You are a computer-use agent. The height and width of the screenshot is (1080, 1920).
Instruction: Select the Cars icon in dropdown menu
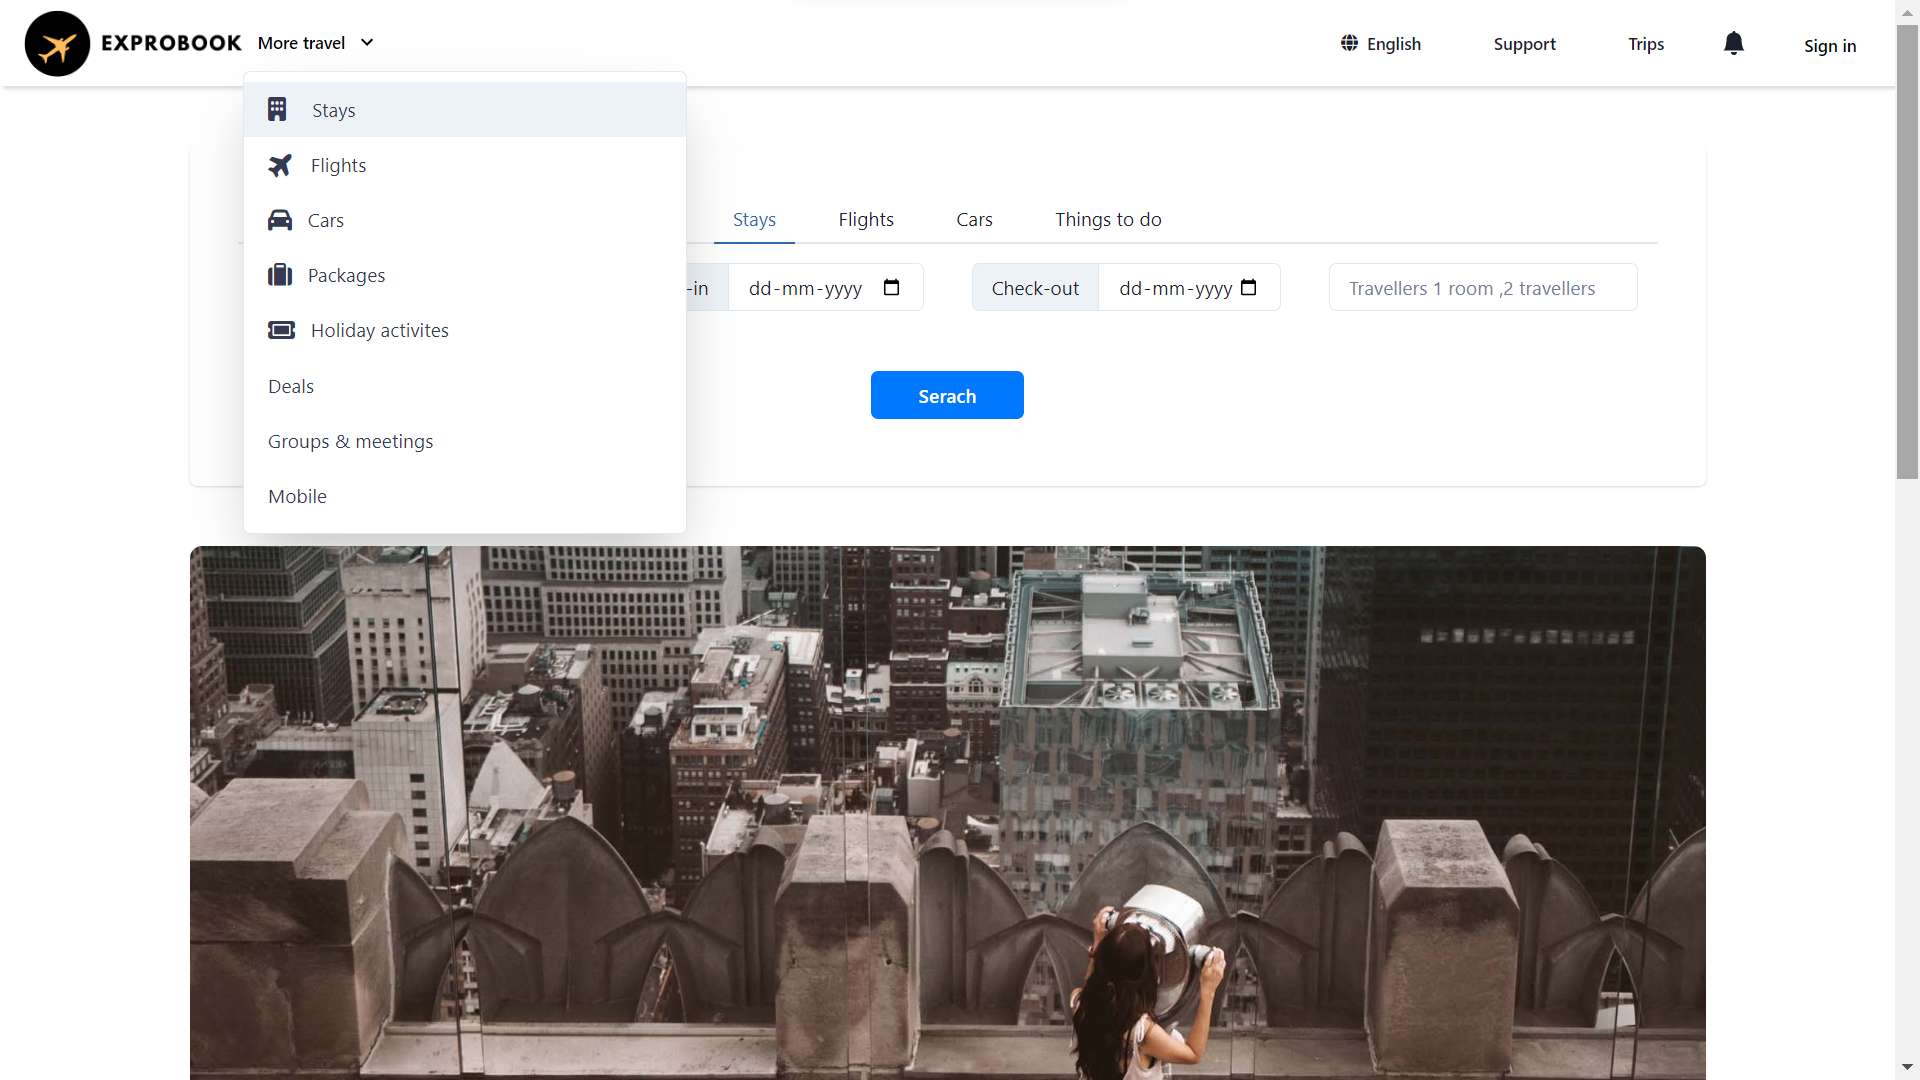(x=280, y=220)
